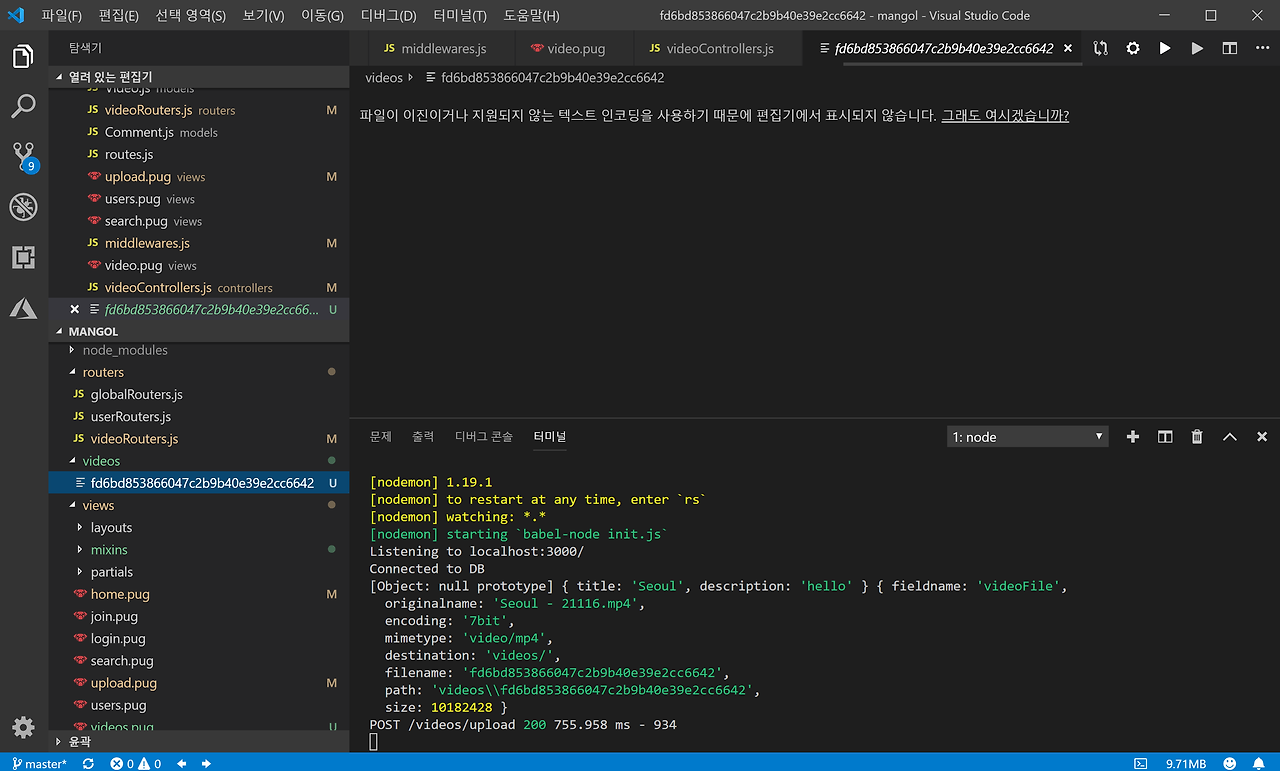Expand the layouts folder

(111, 528)
